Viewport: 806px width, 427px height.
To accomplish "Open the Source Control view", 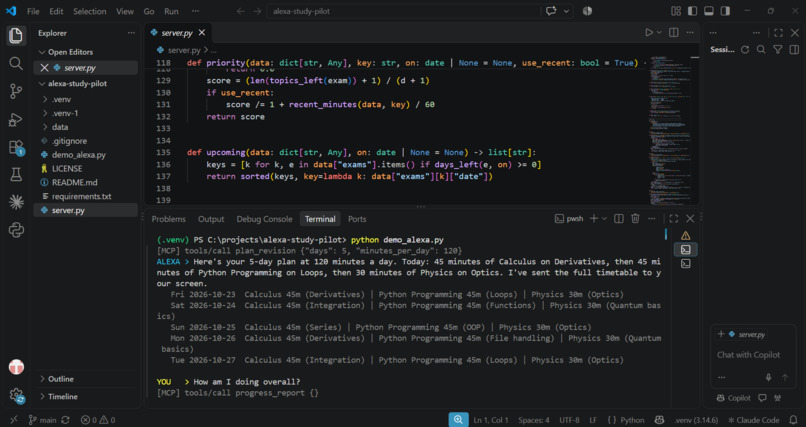I will coord(16,91).
